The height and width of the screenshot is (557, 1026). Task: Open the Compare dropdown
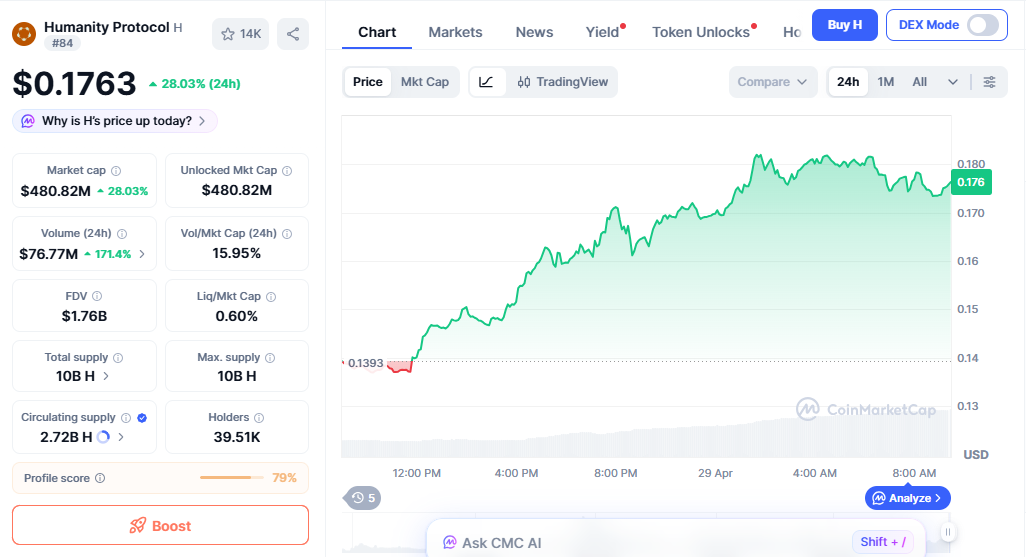tap(772, 82)
